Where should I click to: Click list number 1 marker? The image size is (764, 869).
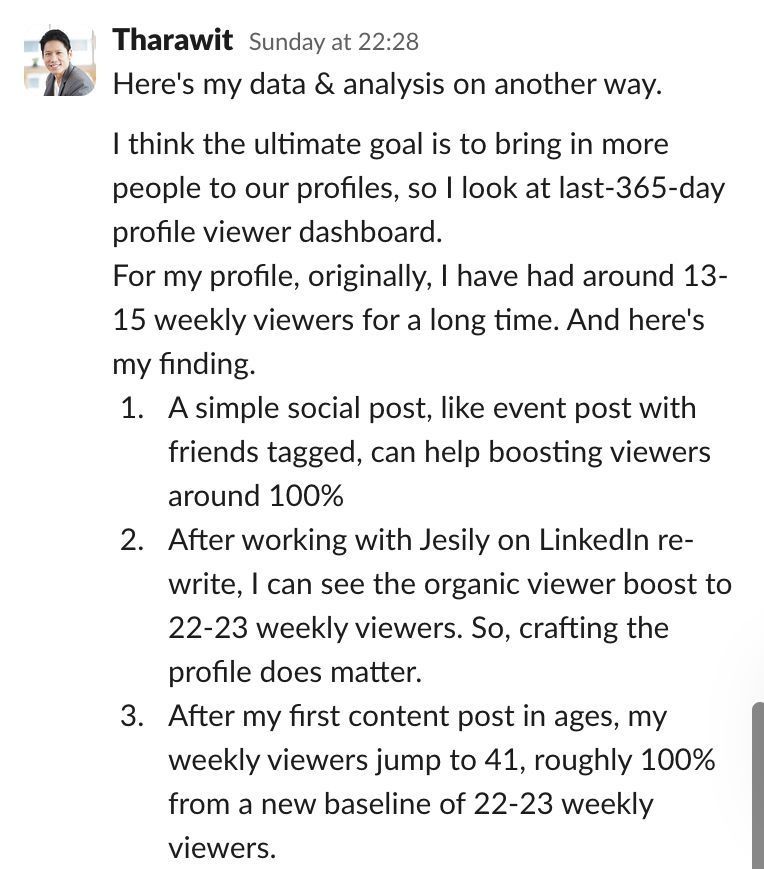click(132, 408)
